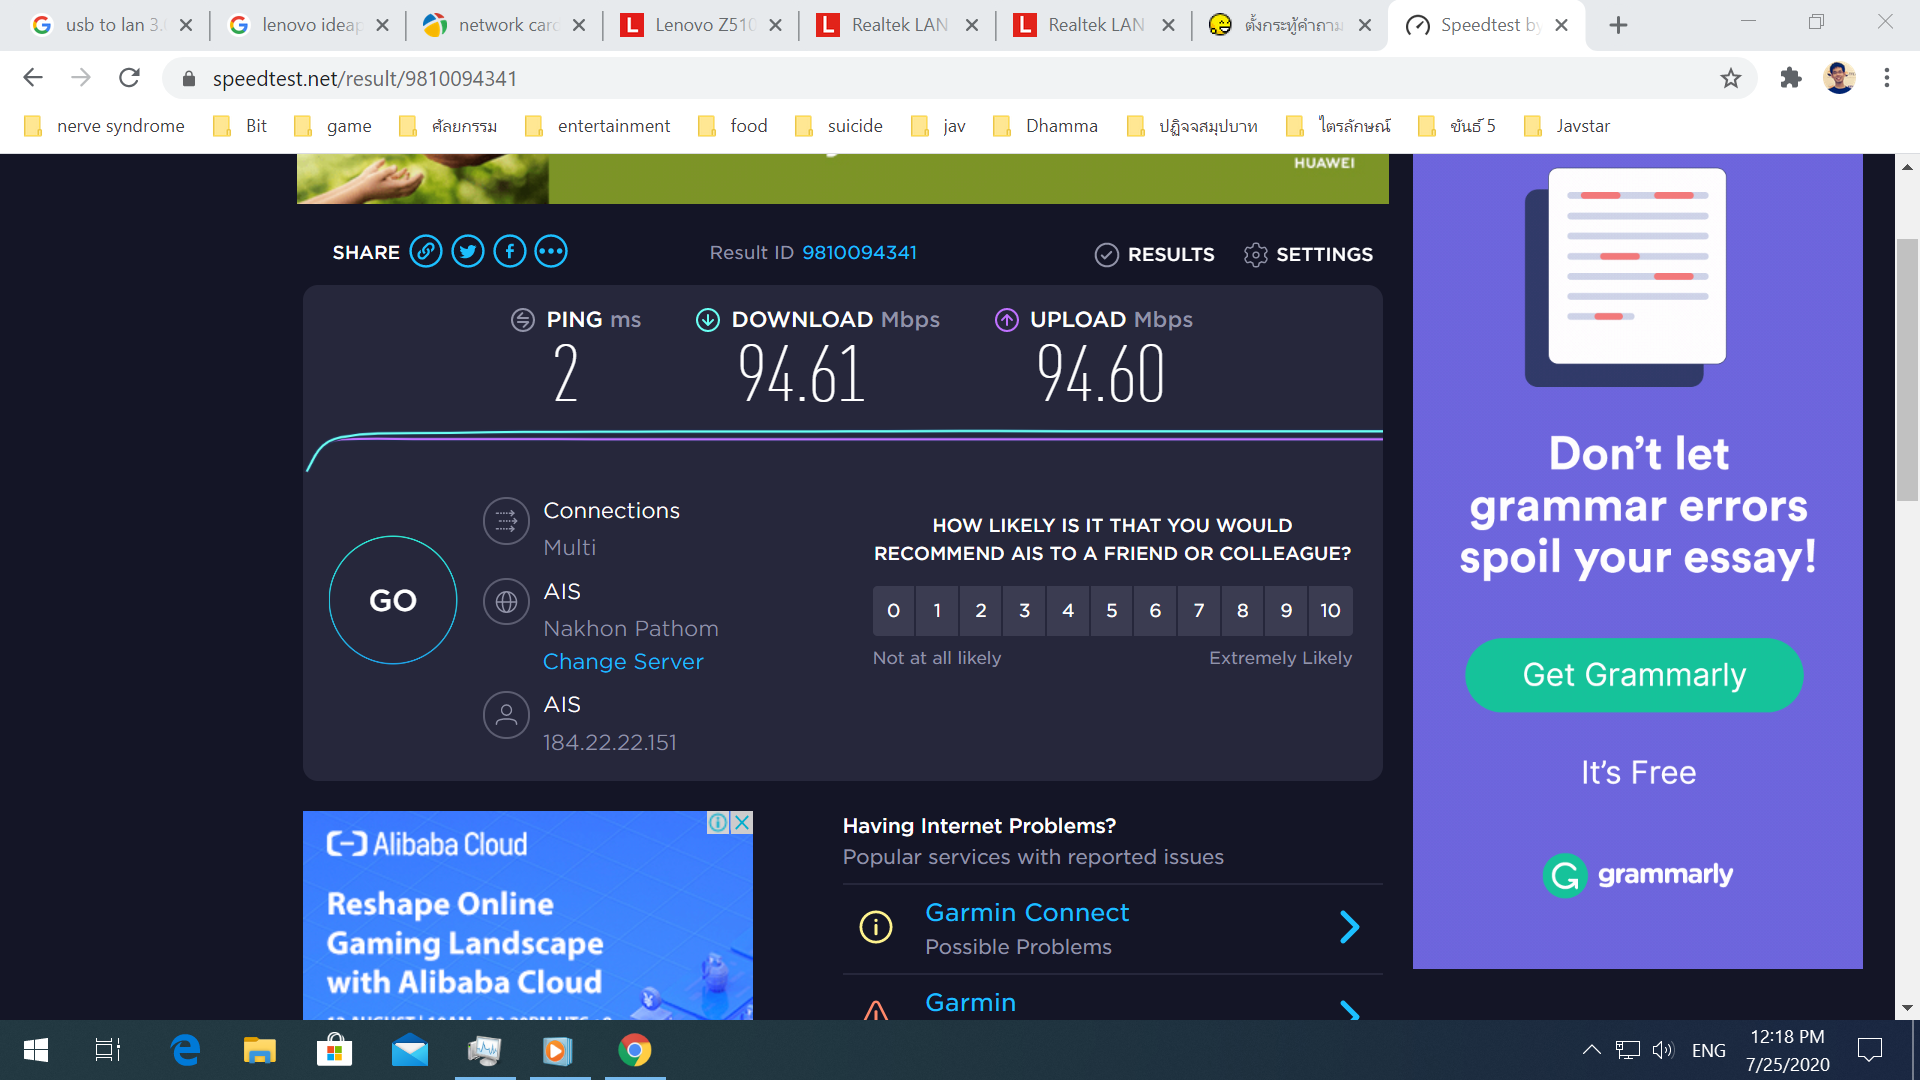The image size is (1920, 1080).
Task: Rate recommendation score 7
Action: [x=1199, y=611]
